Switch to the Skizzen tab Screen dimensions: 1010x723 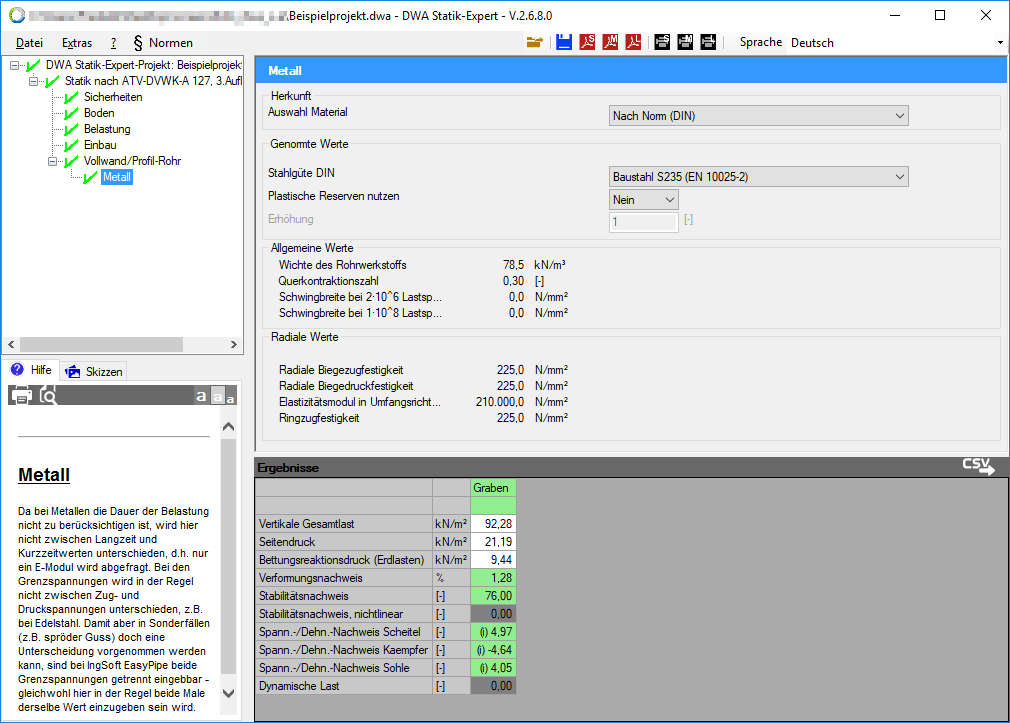pos(94,371)
